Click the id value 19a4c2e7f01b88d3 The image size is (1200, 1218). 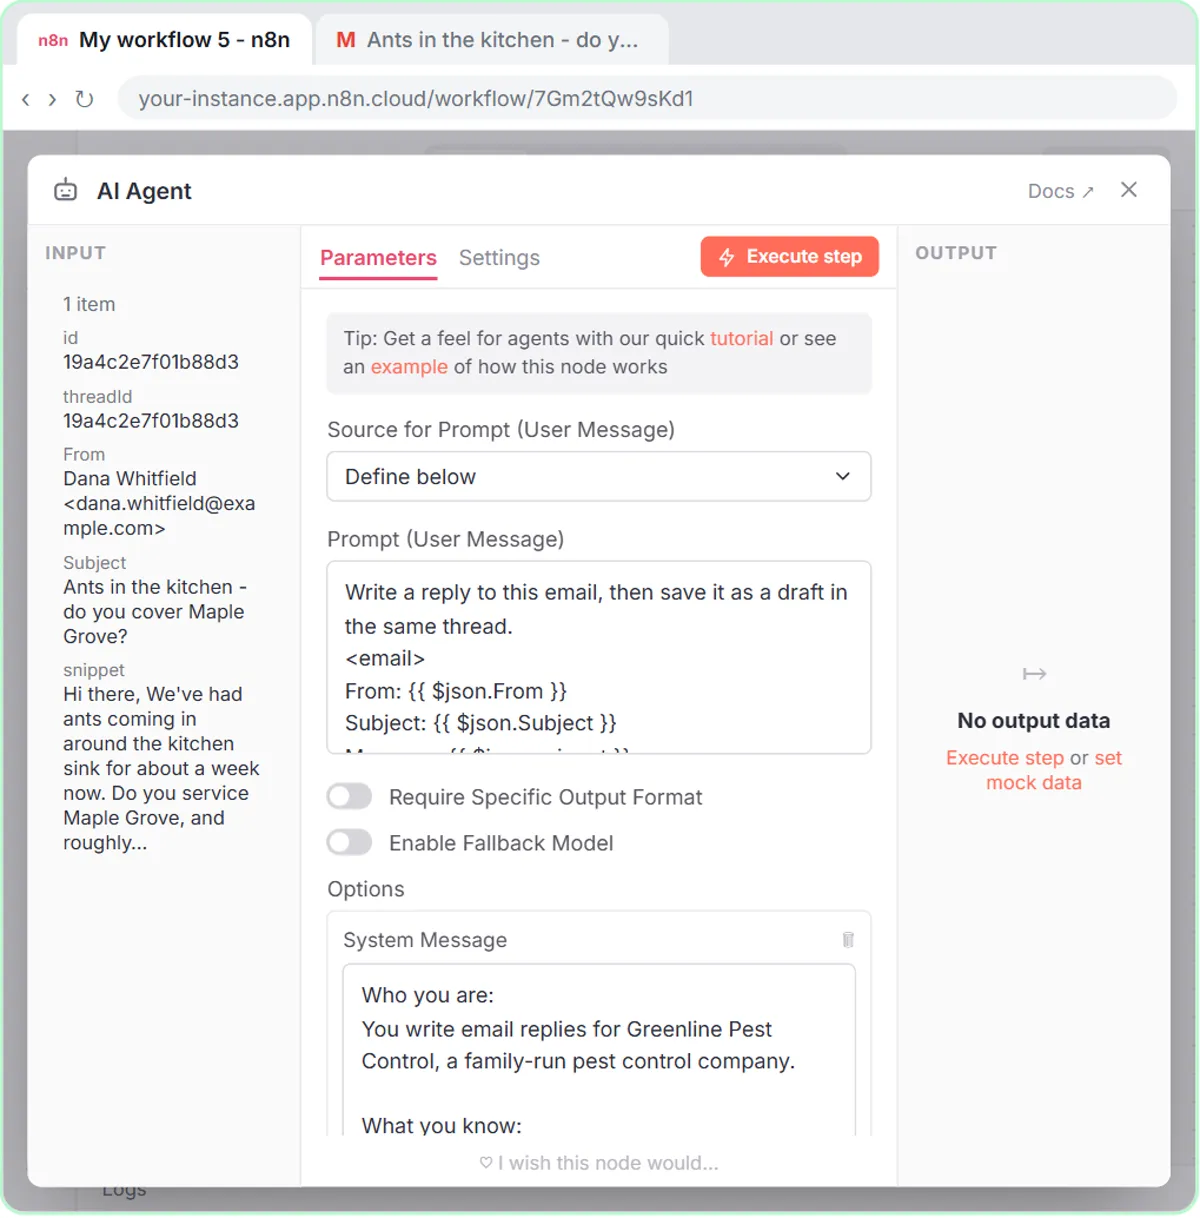pyautogui.click(x=151, y=362)
